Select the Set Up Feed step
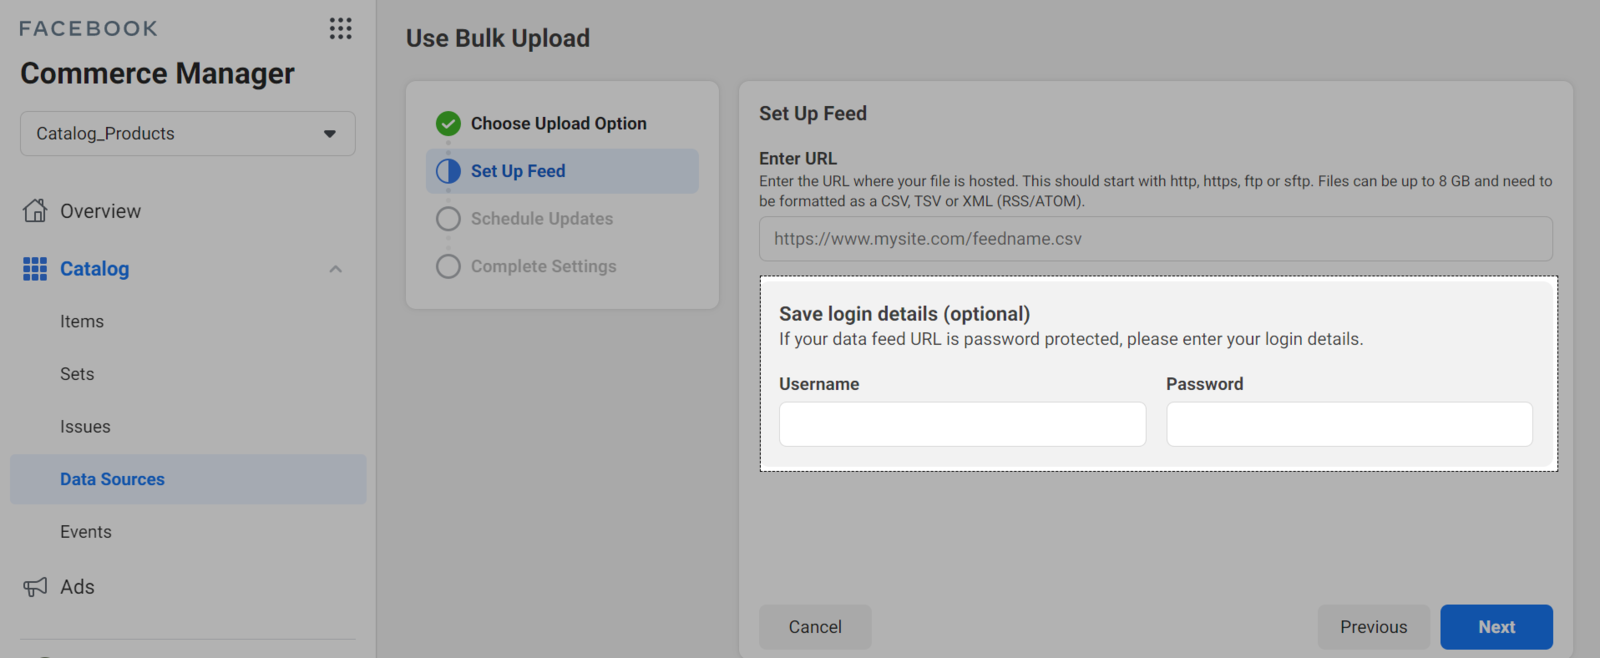1600x658 pixels. tap(562, 171)
